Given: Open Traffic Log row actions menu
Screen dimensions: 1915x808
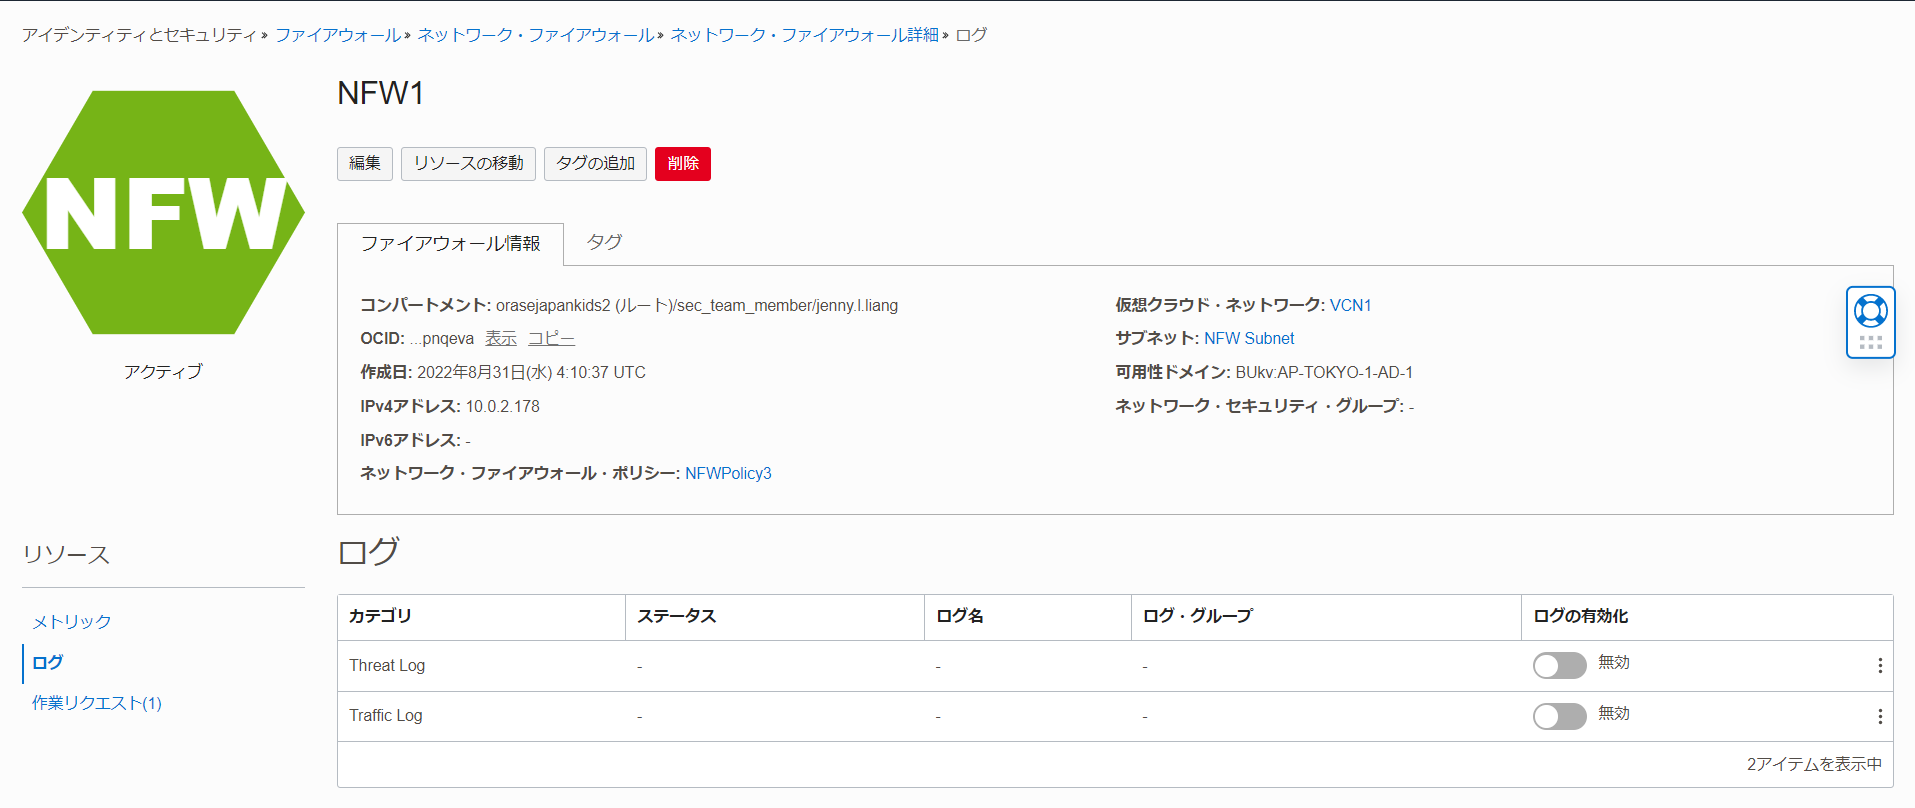Looking at the screenshot, I should 1880,716.
